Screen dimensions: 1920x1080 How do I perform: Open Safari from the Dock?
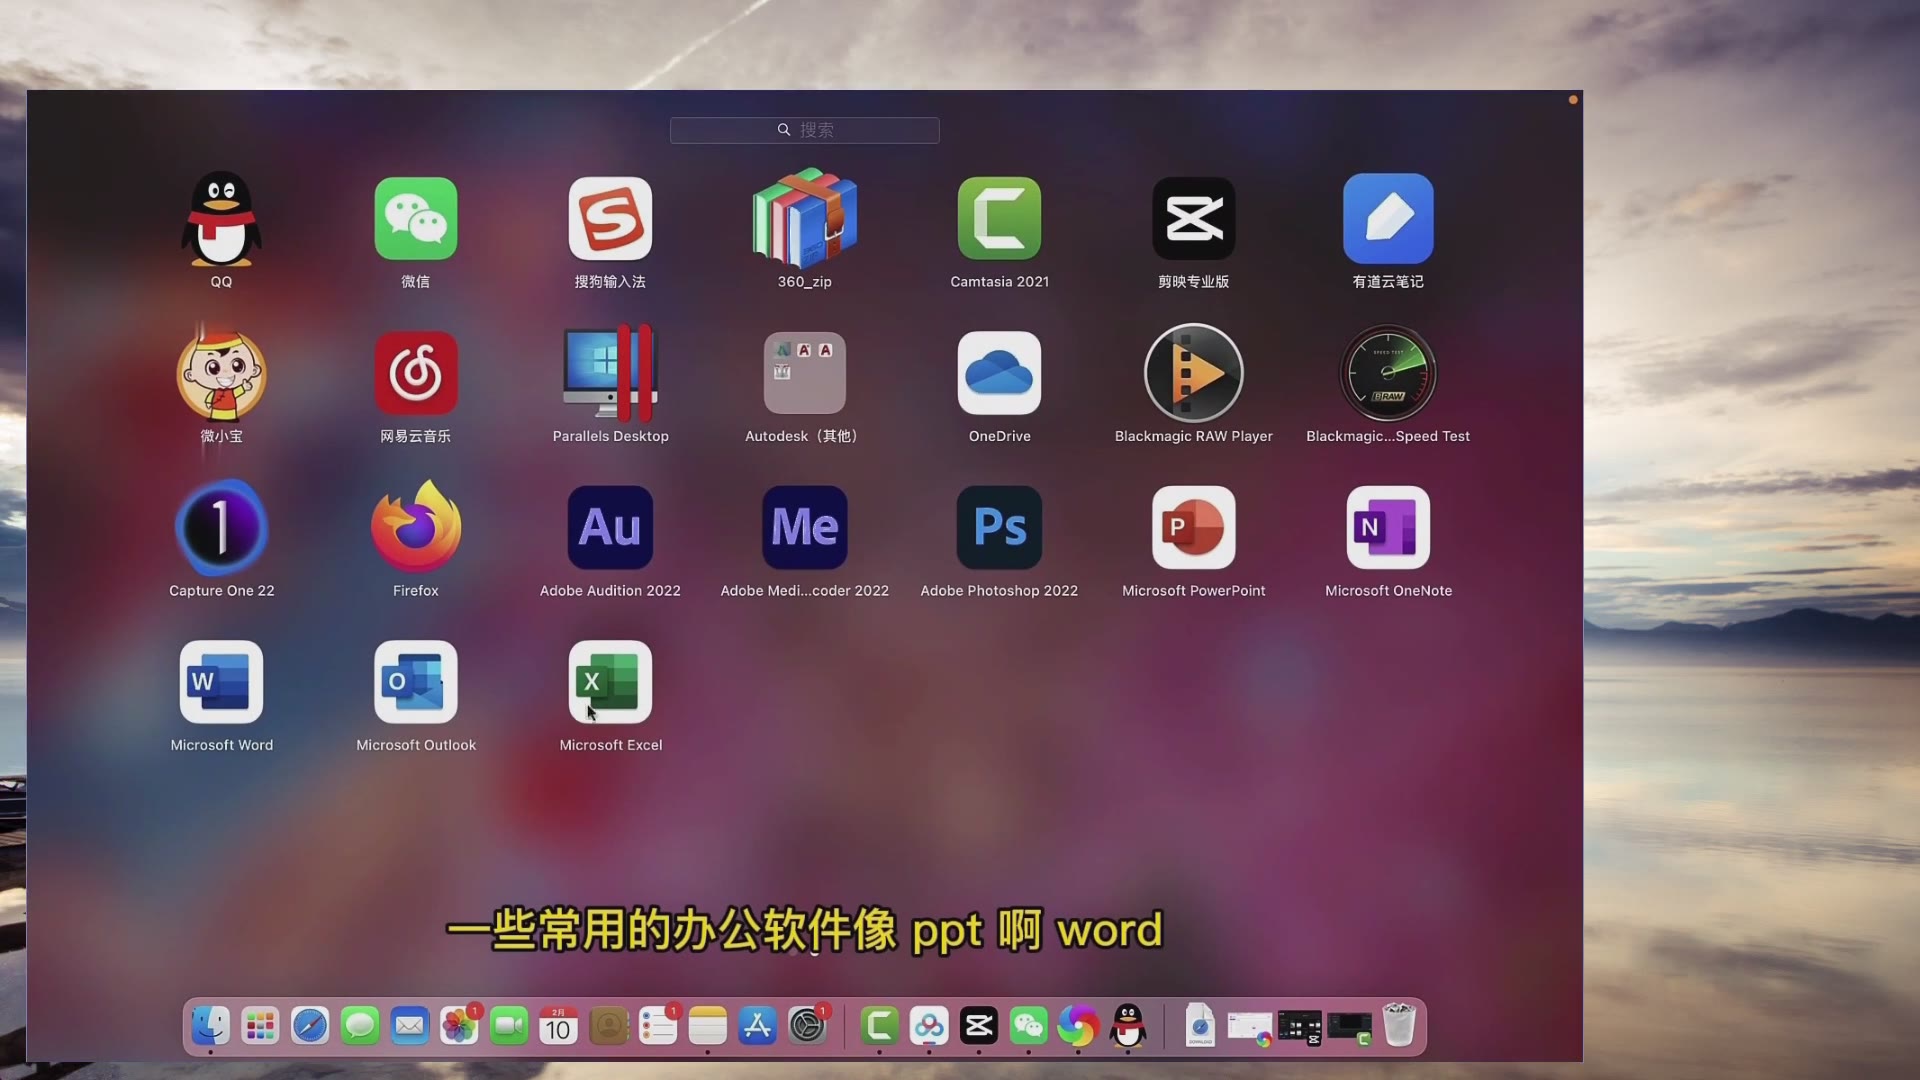pos(310,1026)
